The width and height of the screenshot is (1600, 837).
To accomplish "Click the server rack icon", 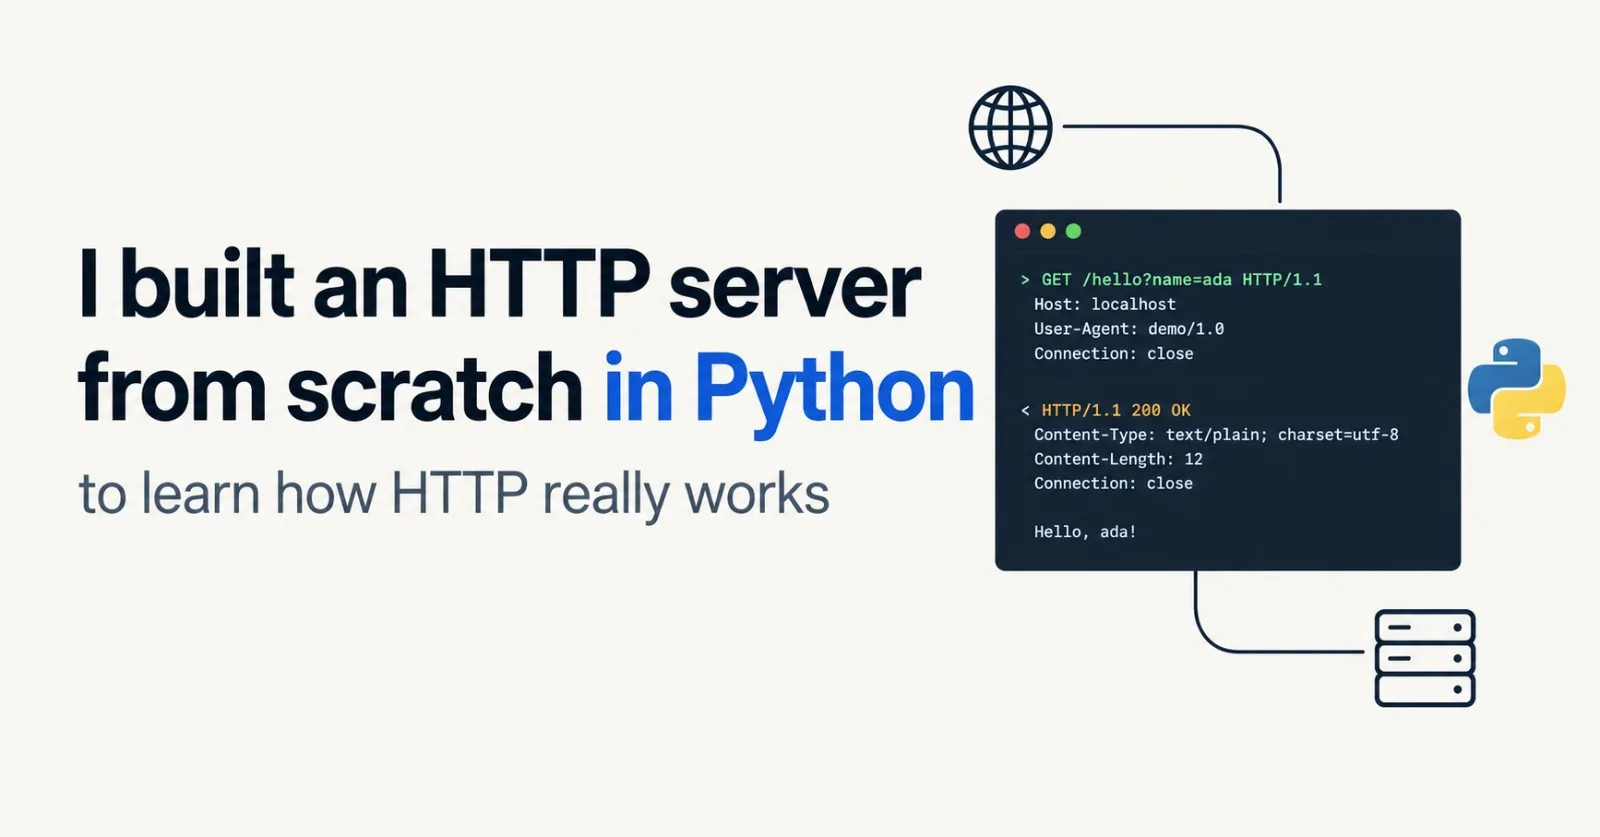I will click(x=1425, y=658).
